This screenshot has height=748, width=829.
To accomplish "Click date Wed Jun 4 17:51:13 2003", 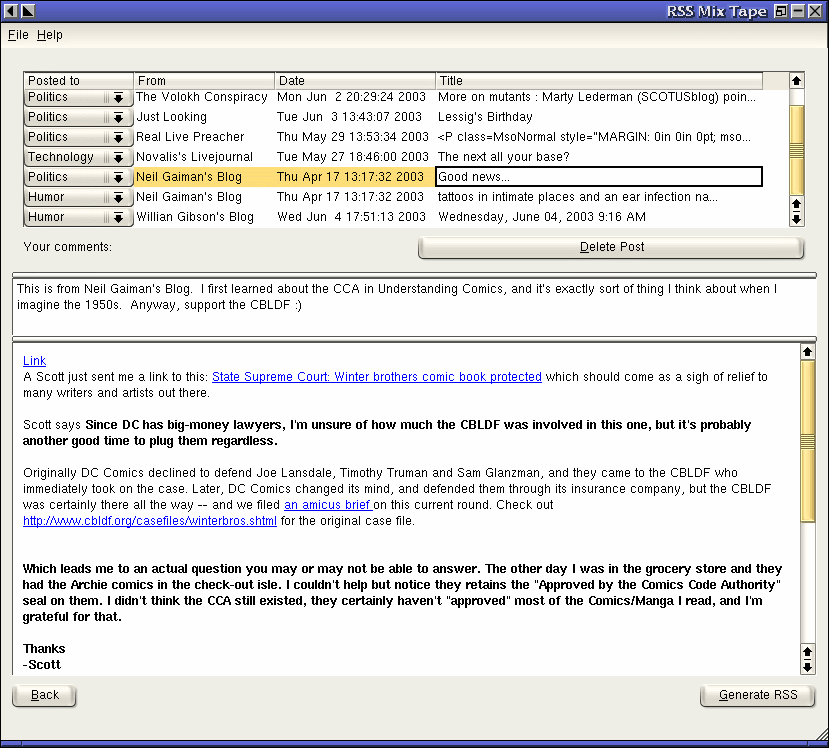I will pyautogui.click(x=351, y=217).
